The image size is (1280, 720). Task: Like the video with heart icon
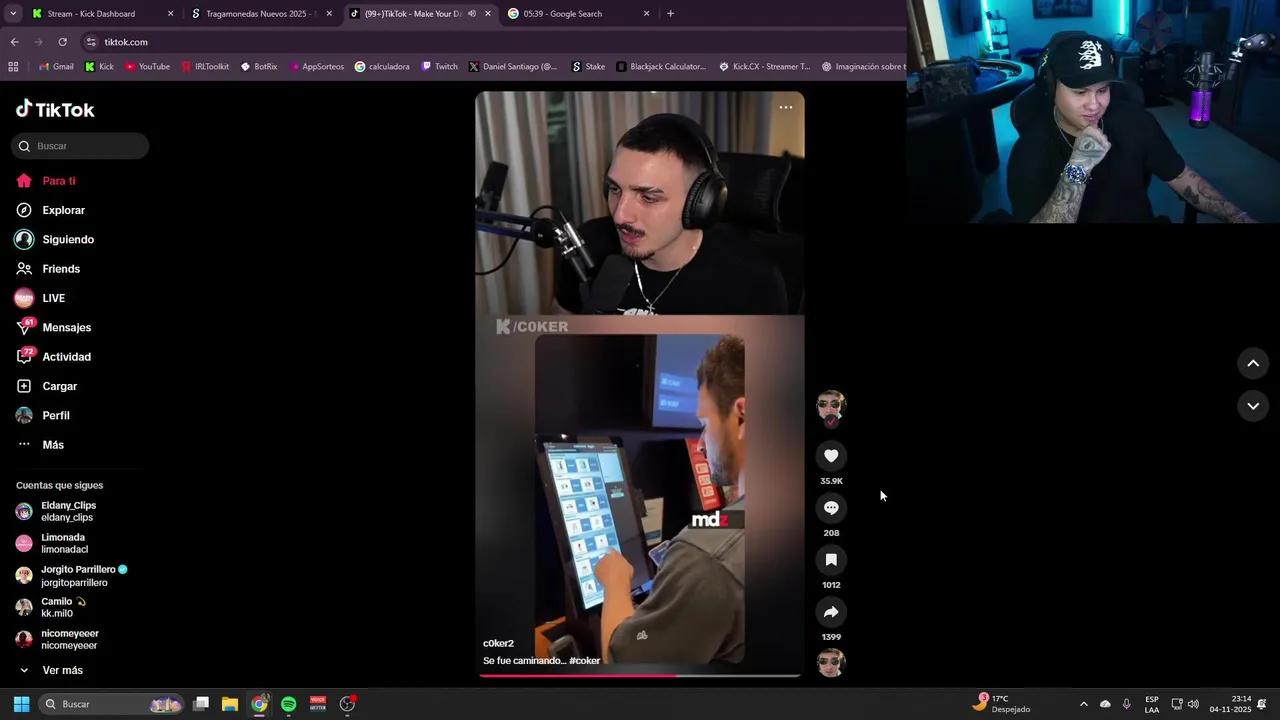831,456
